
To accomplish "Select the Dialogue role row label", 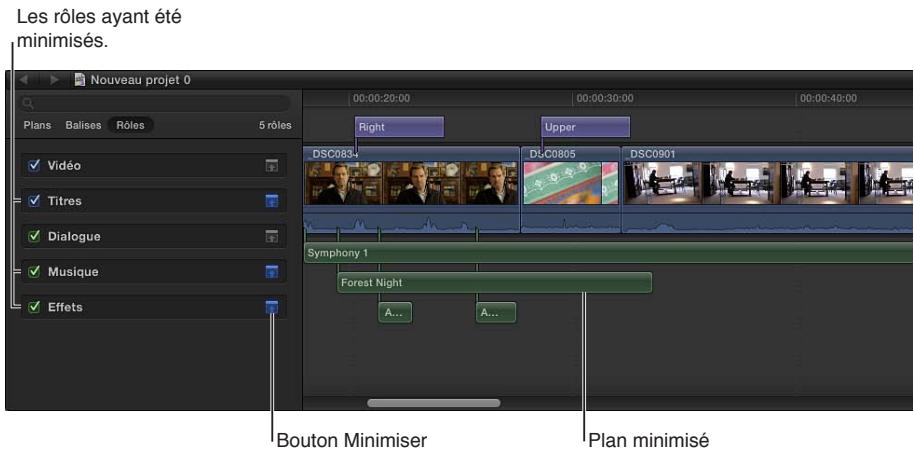I will click(x=74, y=237).
